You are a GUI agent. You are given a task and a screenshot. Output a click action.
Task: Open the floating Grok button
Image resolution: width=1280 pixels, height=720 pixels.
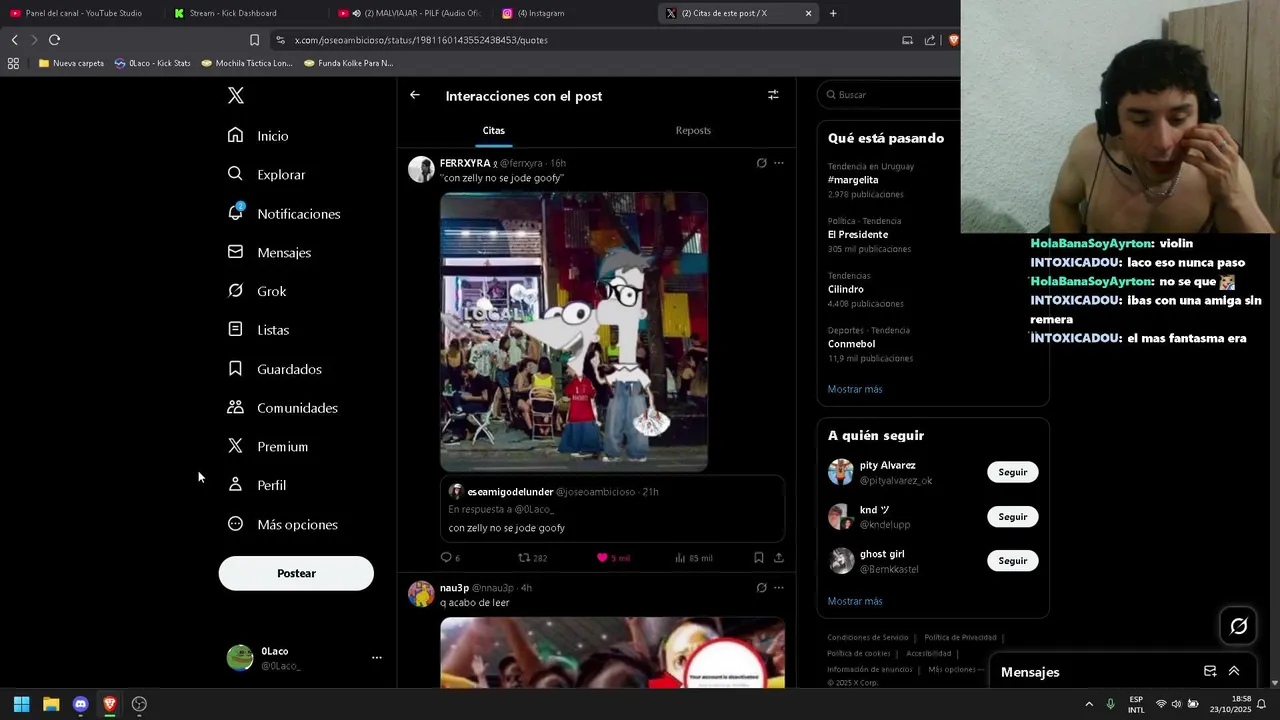(1239, 626)
